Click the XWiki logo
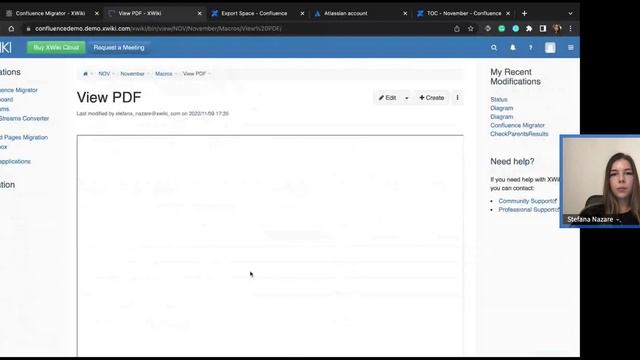640x360 pixels. 6,47
